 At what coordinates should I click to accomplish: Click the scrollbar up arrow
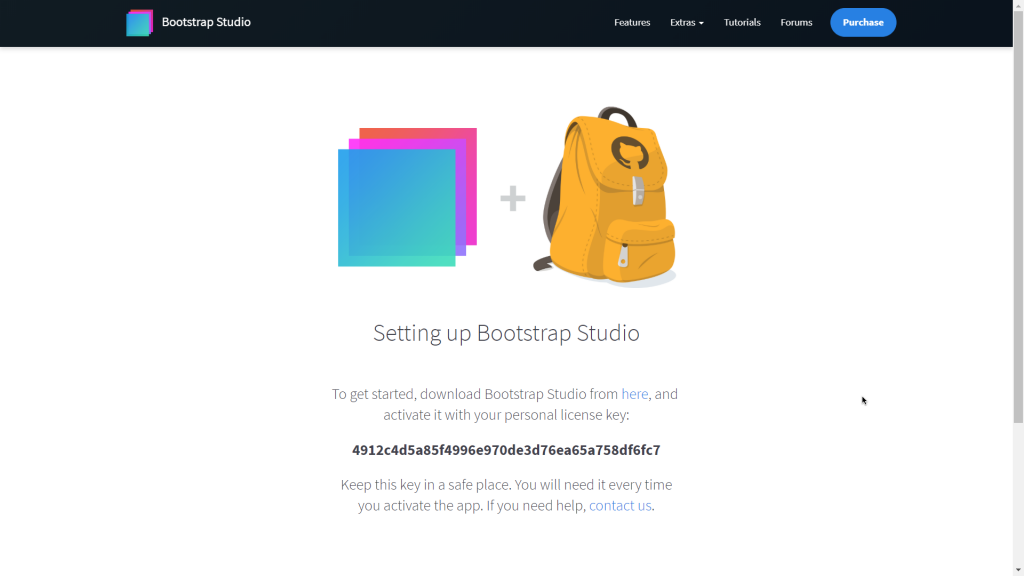pyautogui.click(x=1018, y=5)
